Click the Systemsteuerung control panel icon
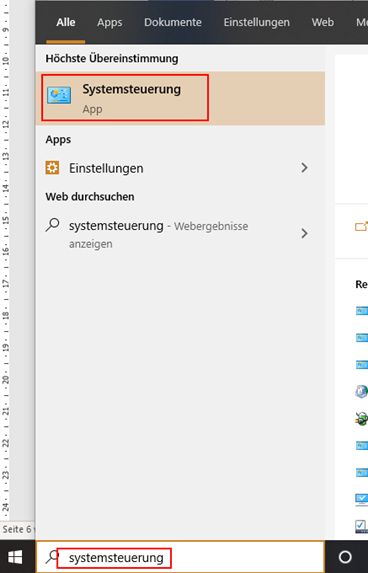The width and height of the screenshot is (368, 573). point(59,95)
